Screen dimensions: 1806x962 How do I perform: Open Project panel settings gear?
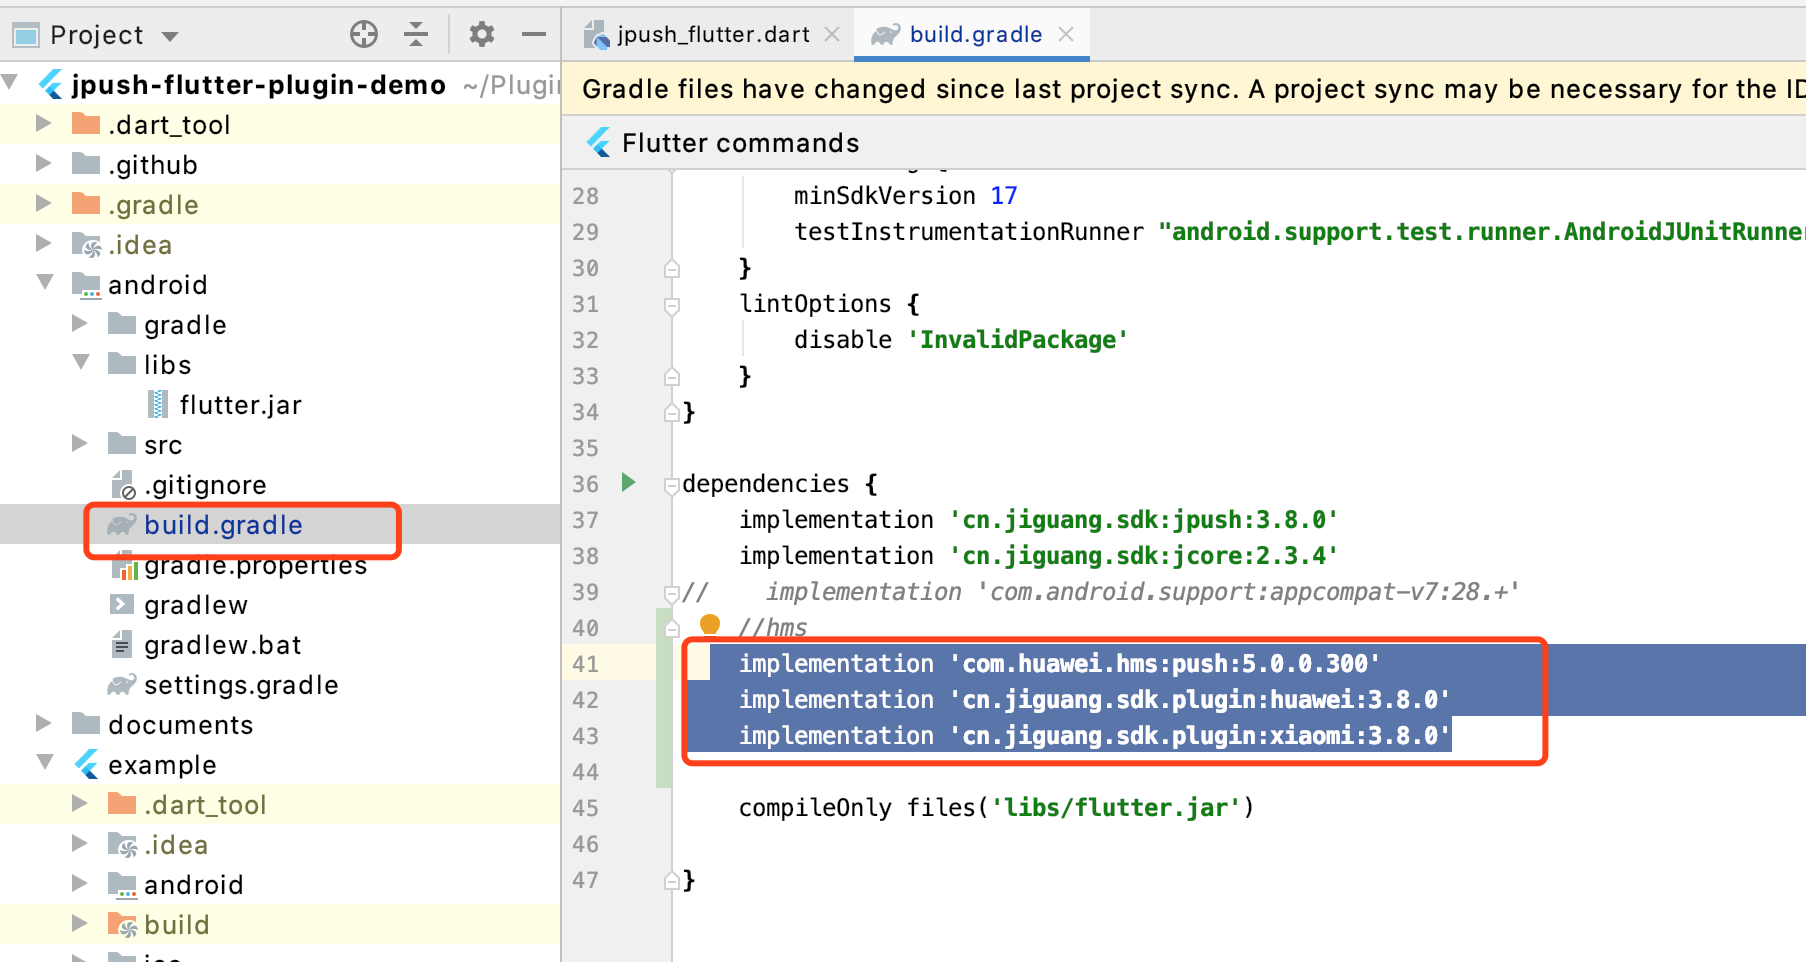482,35
